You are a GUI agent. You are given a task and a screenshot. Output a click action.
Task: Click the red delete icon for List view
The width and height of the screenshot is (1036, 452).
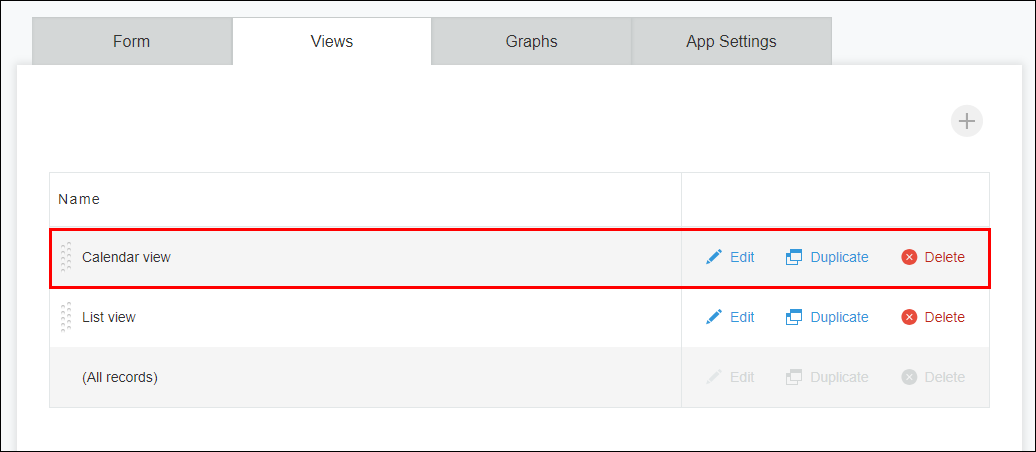(909, 317)
